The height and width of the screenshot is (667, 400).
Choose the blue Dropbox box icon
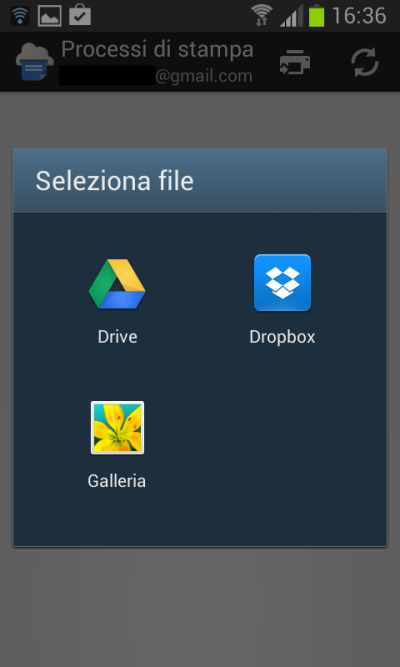[x=283, y=283]
